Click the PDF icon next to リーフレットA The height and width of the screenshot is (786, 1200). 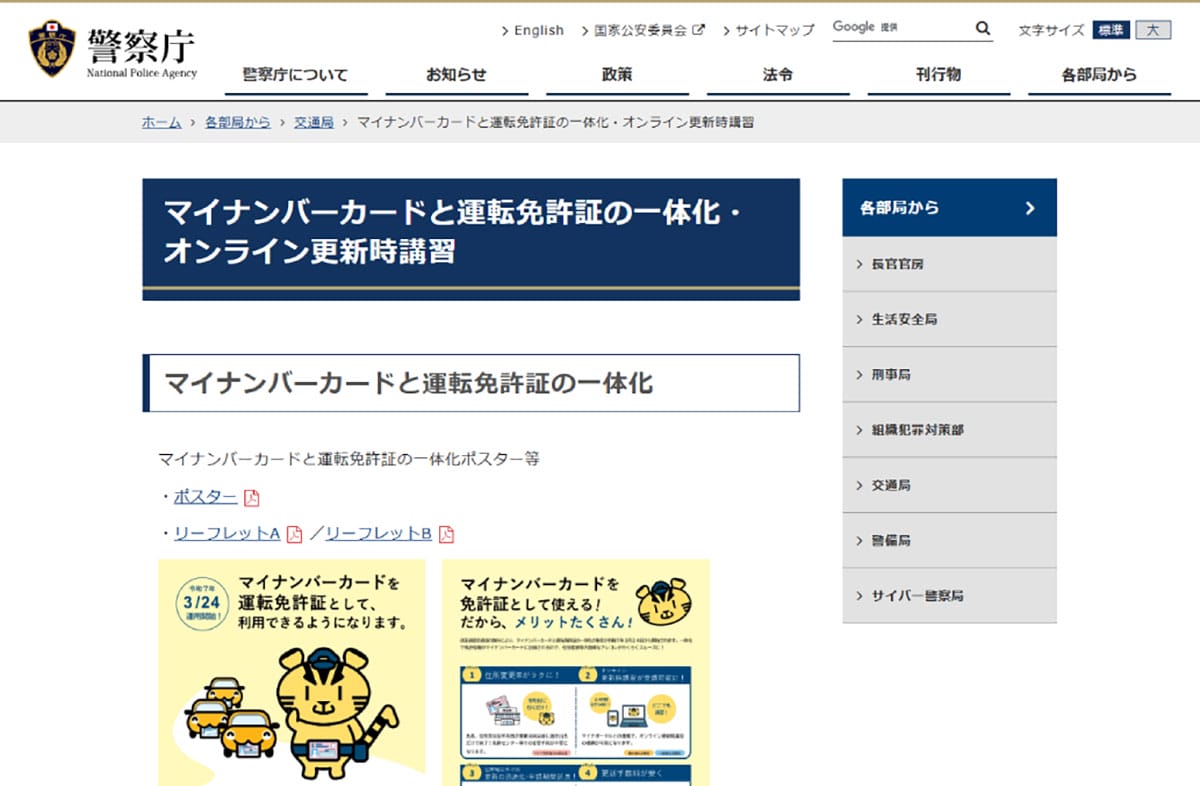coord(294,534)
